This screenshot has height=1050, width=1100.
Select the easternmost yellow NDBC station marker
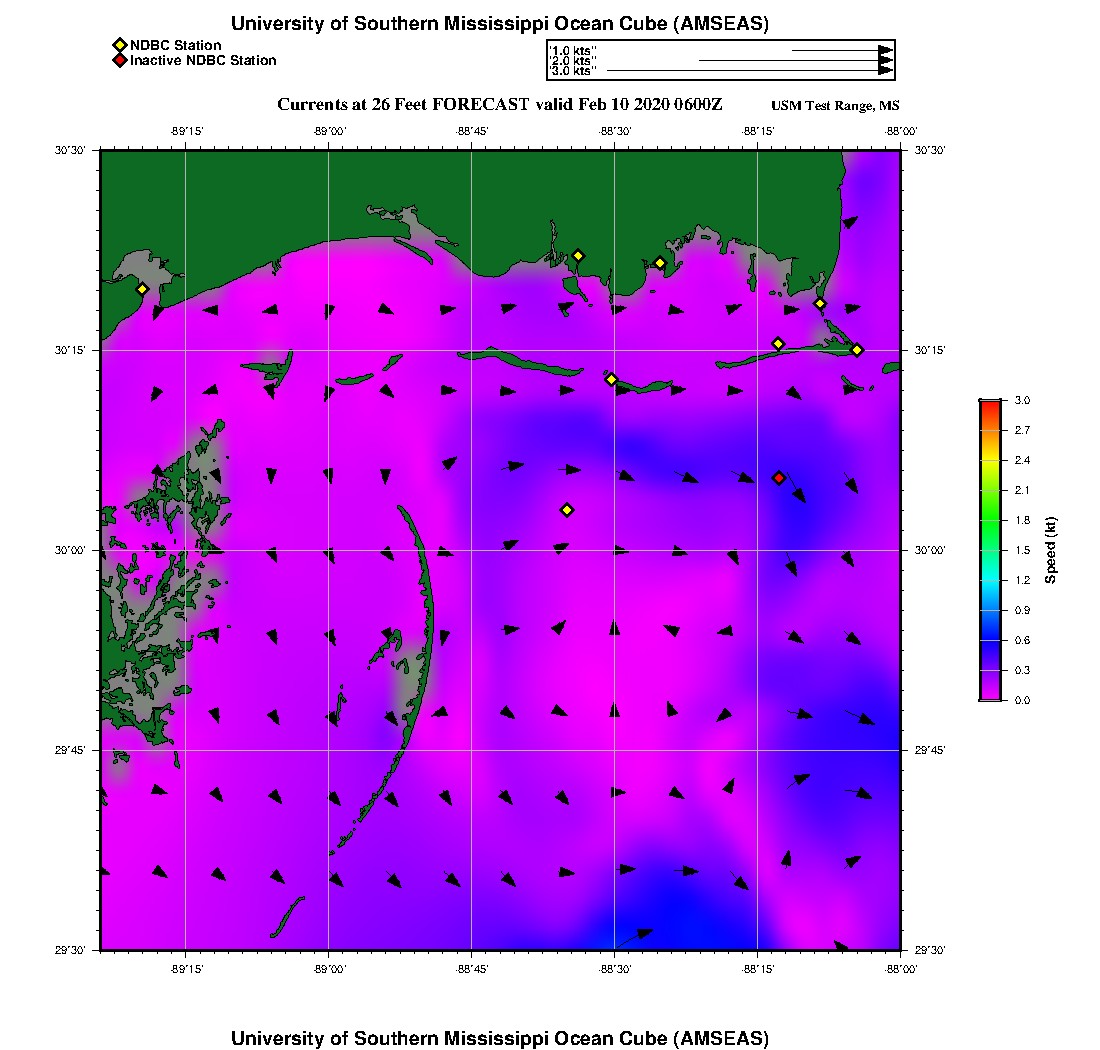click(x=857, y=349)
